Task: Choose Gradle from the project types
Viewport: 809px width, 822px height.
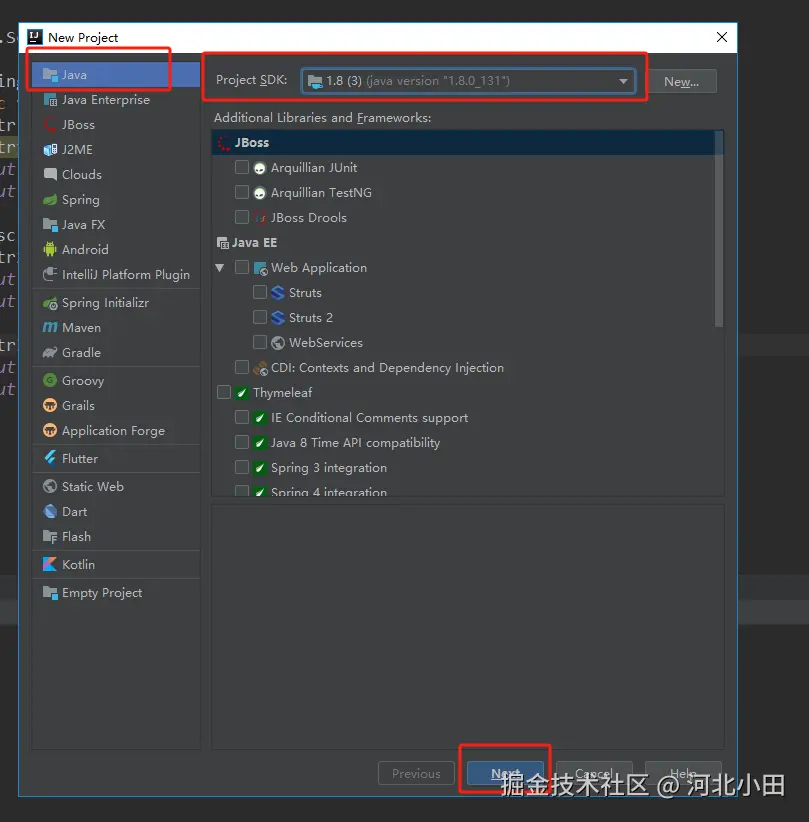Action: click(81, 353)
